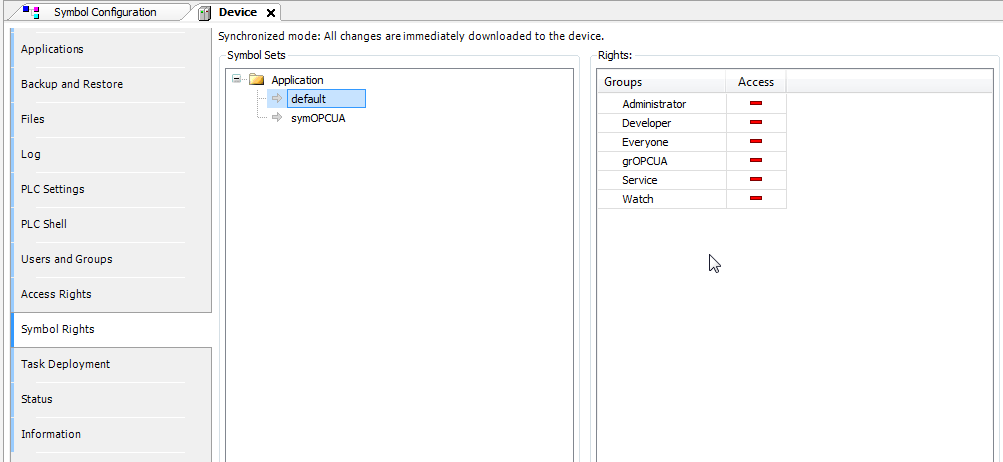Collapse the Application tree node
The image size is (1003, 462).
(x=237, y=80)
